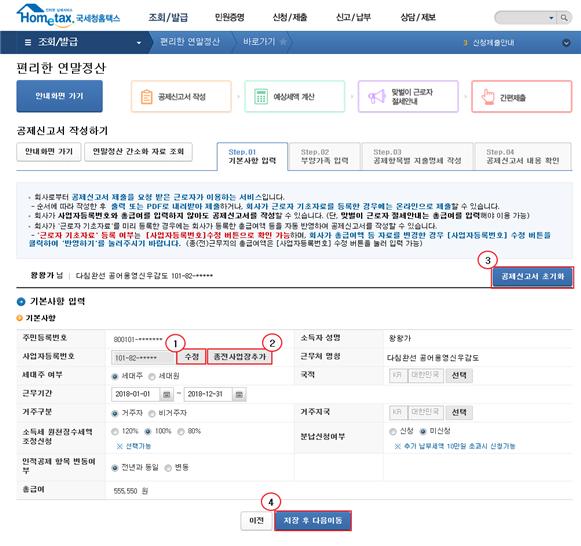Open the 신청/제출 top menu

[x=290, y=17]
